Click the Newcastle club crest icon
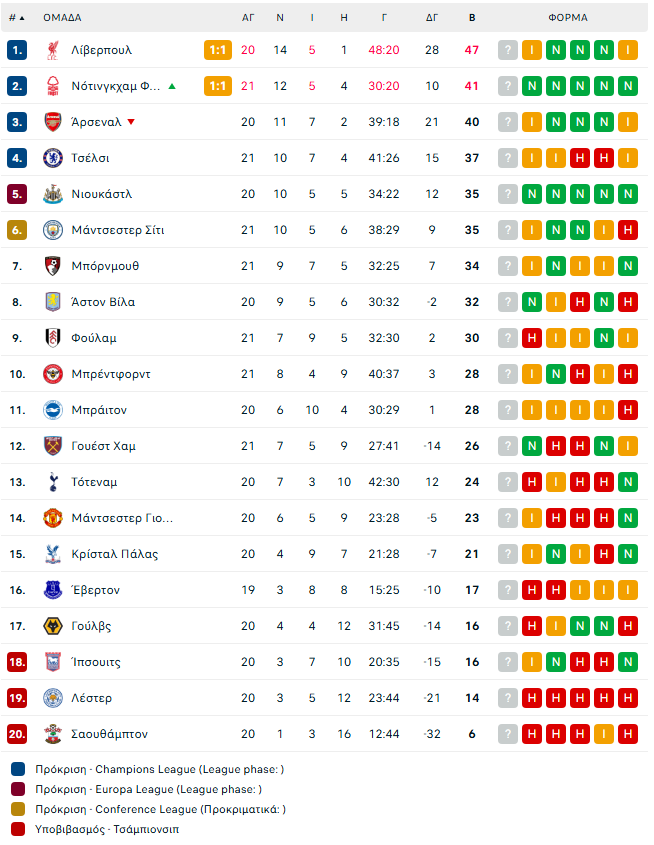 click(x=53, y=194)
